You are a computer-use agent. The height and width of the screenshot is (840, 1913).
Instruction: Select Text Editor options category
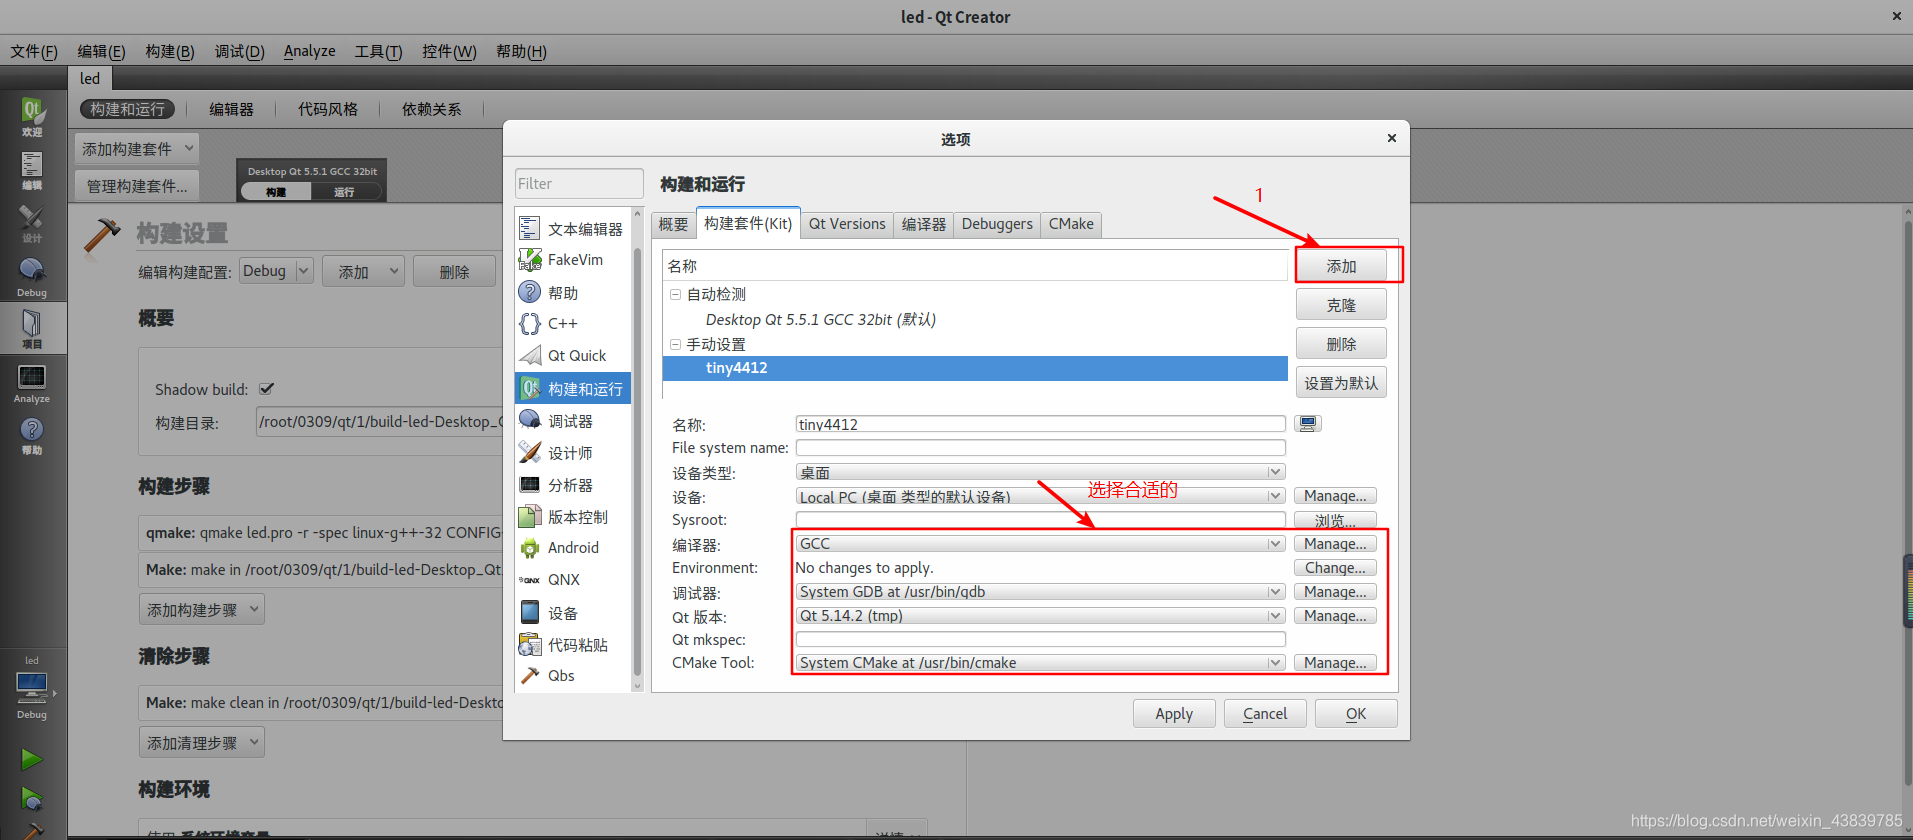point(573,229)
